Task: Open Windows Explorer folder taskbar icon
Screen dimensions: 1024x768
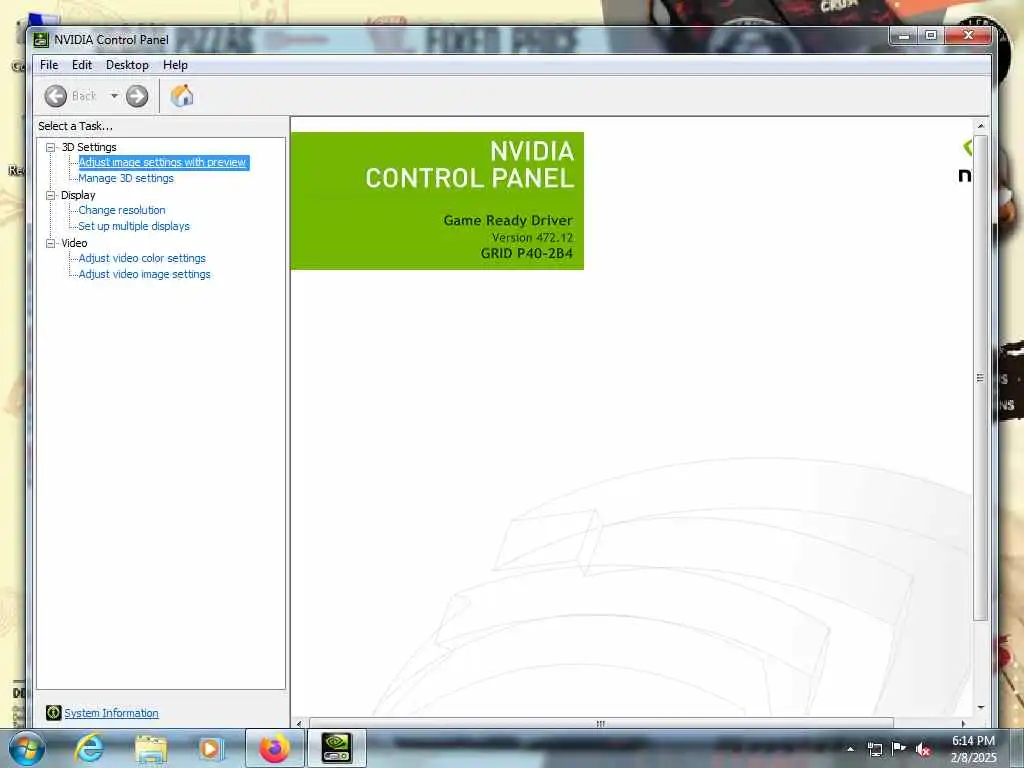Action: pos(151,748)
